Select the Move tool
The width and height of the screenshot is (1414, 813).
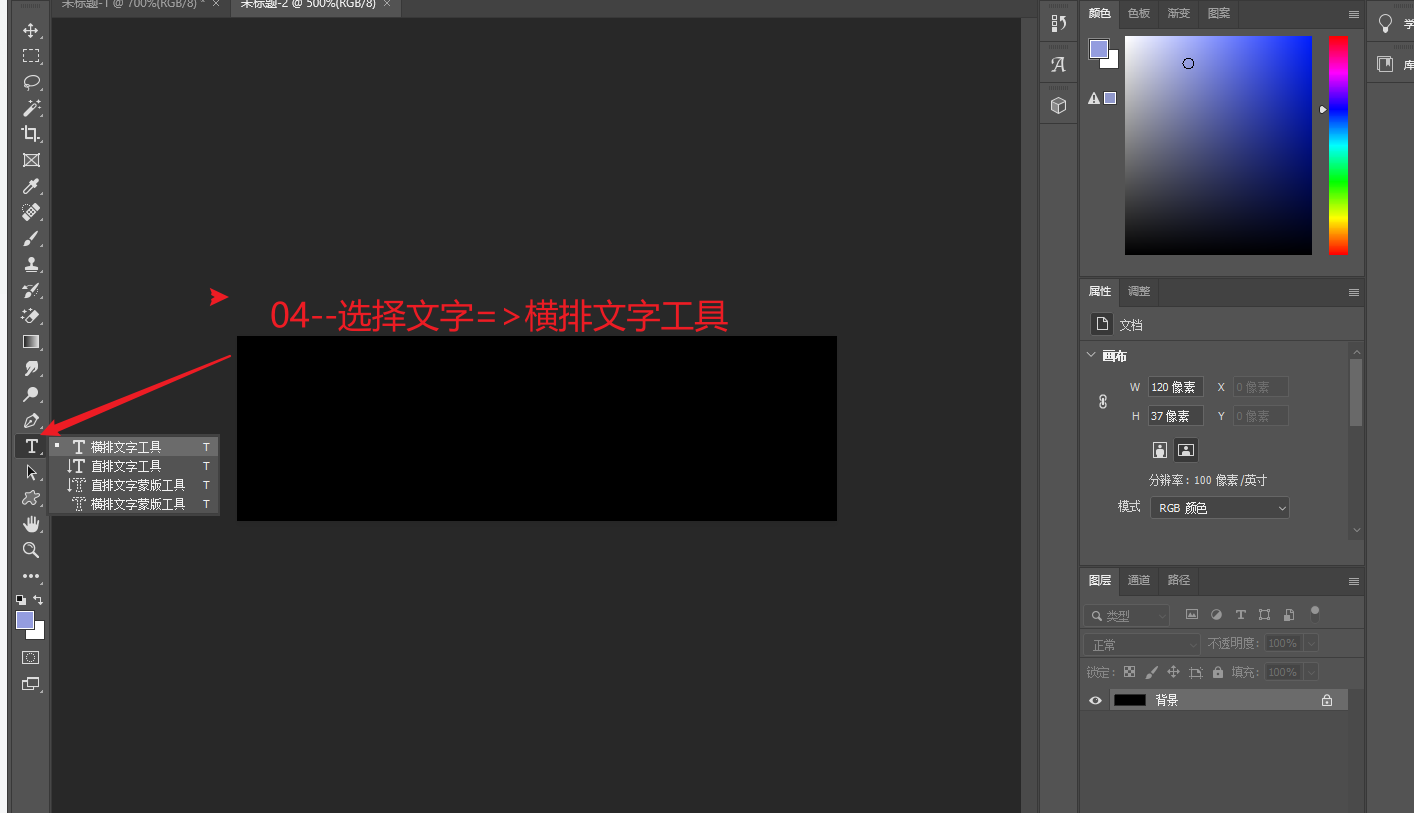tap(31, 30)
